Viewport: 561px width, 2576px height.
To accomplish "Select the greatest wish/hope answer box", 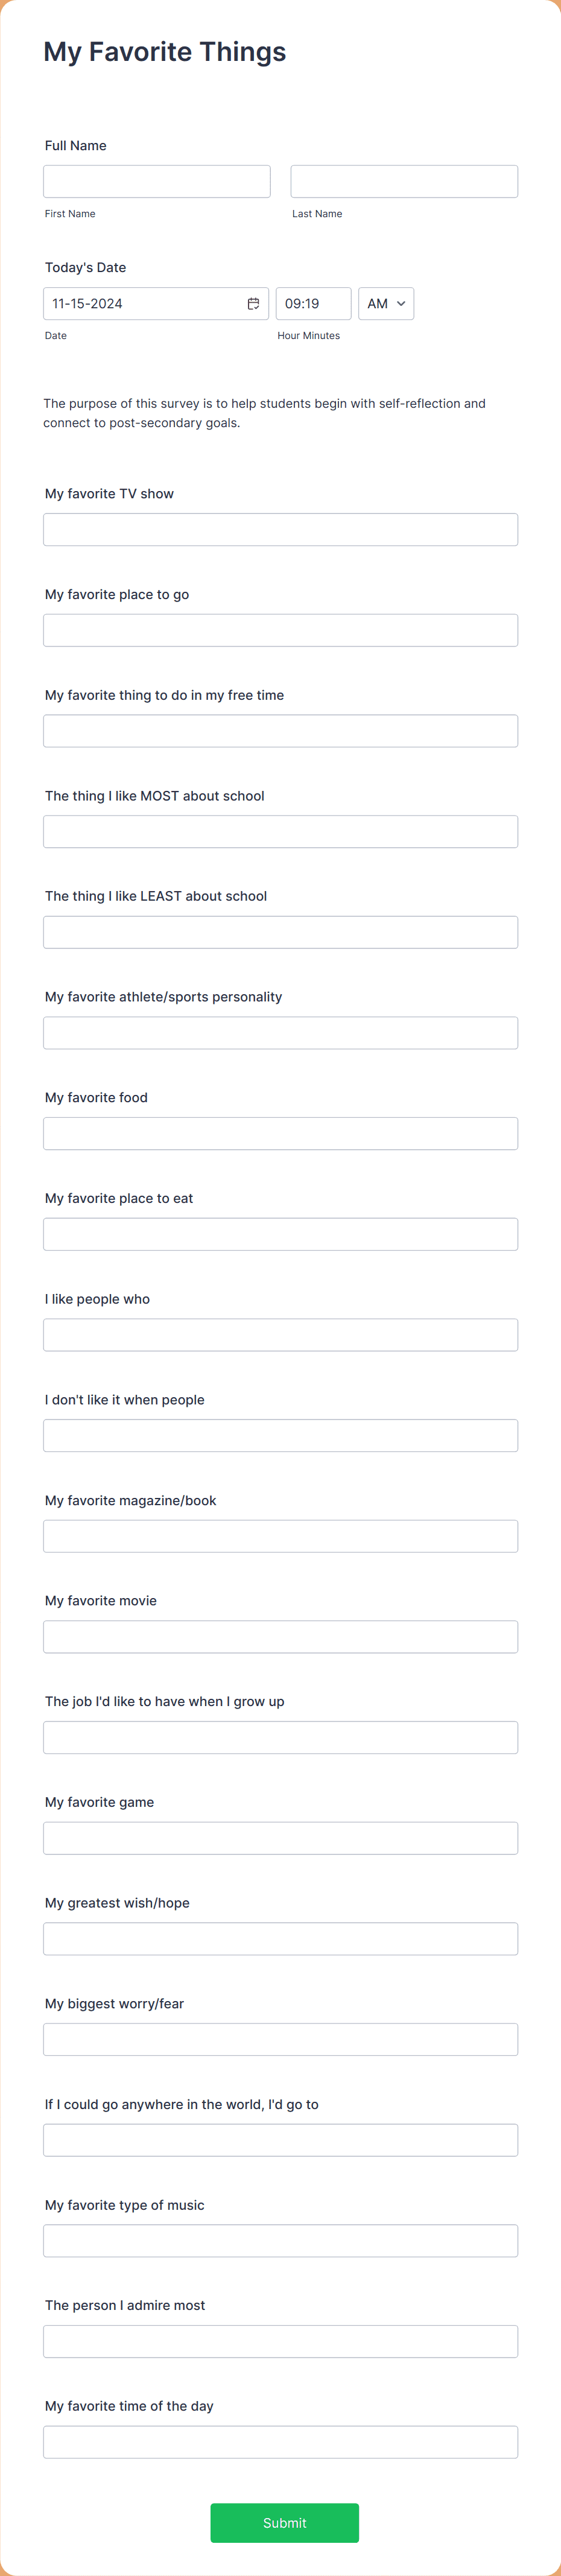I will pos(280,1938).
